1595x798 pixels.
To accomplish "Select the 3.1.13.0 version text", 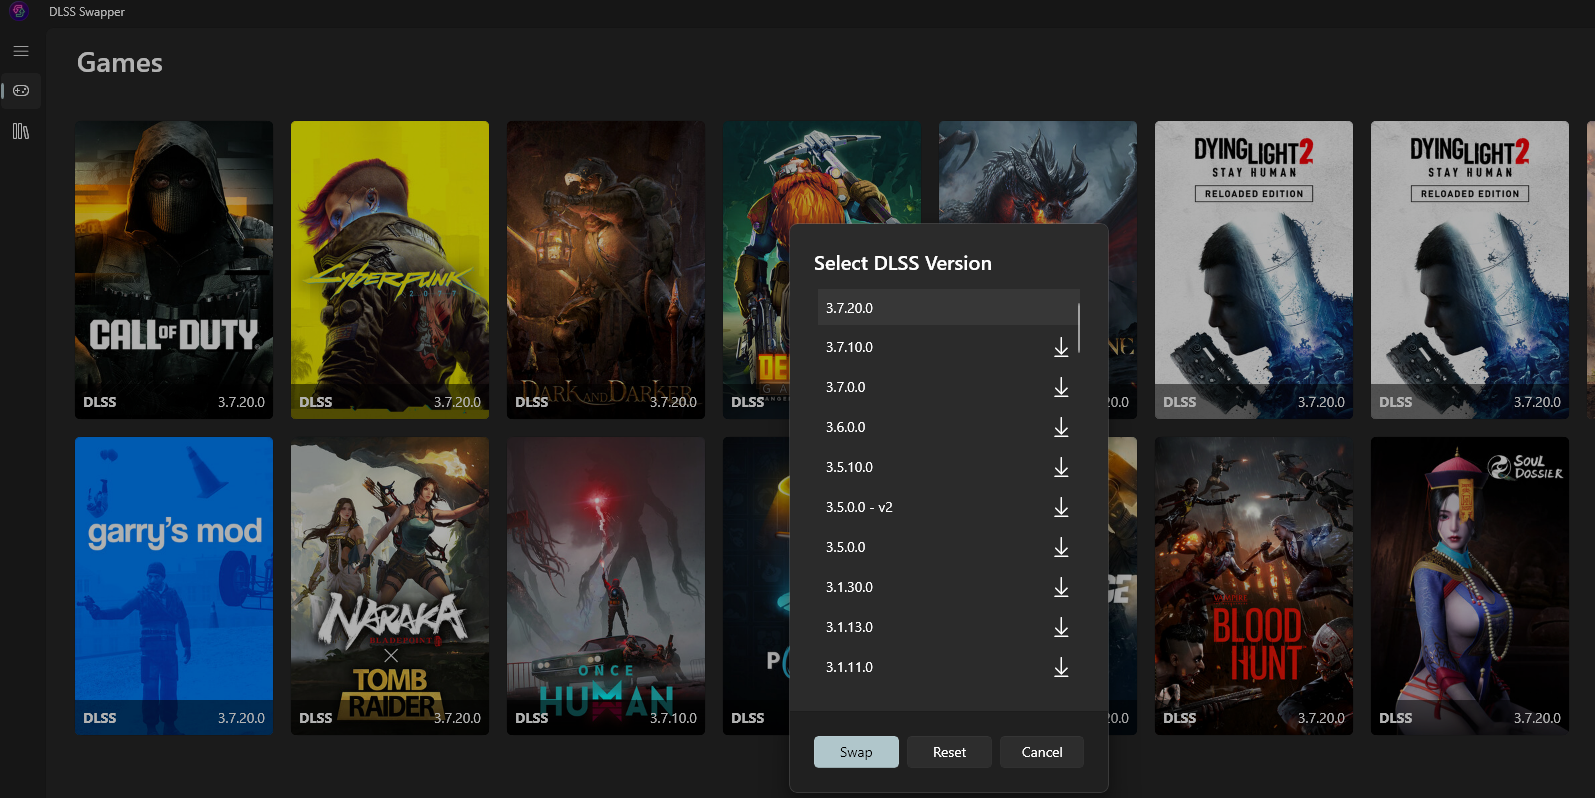I will pyautogui.click(x=849, y=627).
